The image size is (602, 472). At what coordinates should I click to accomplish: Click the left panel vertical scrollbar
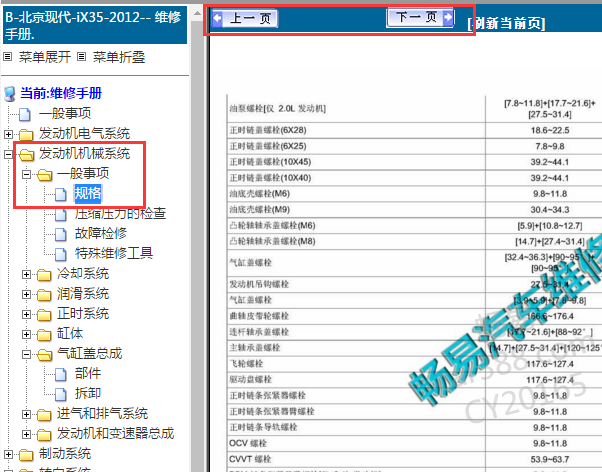pyautogui.click(x=197, y=246)
